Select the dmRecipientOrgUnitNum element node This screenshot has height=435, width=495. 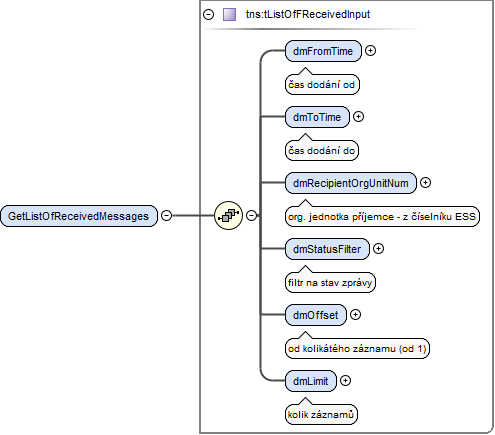click(x=351, y=183)
